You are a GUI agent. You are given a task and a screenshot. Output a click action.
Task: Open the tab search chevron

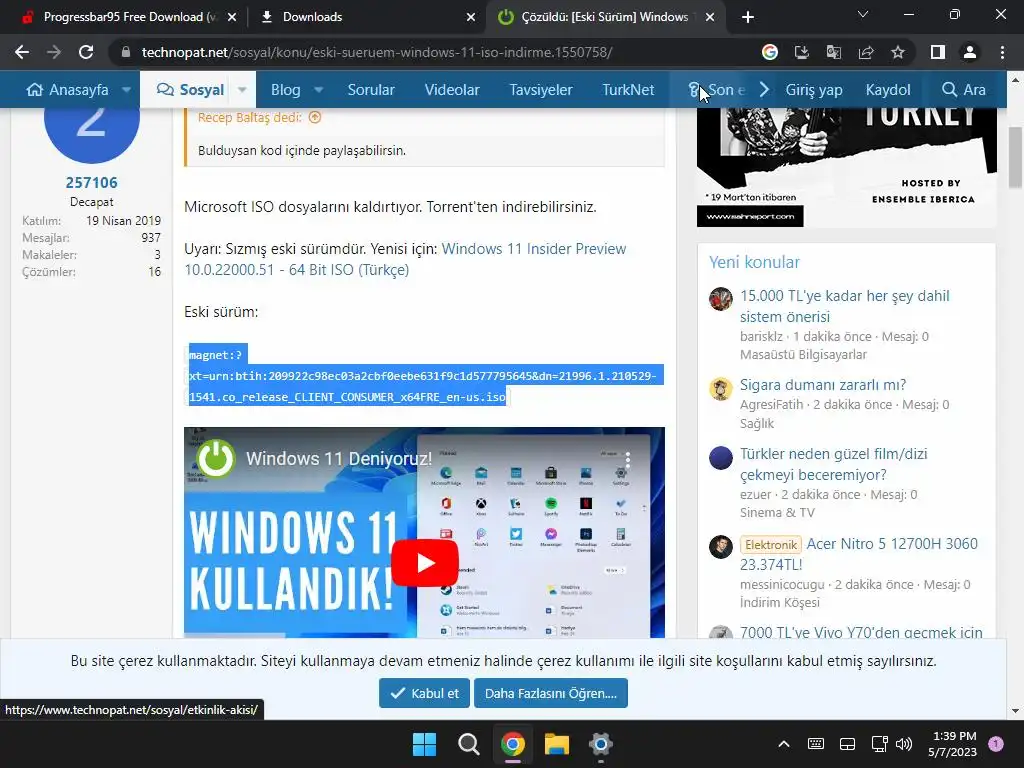863,14
